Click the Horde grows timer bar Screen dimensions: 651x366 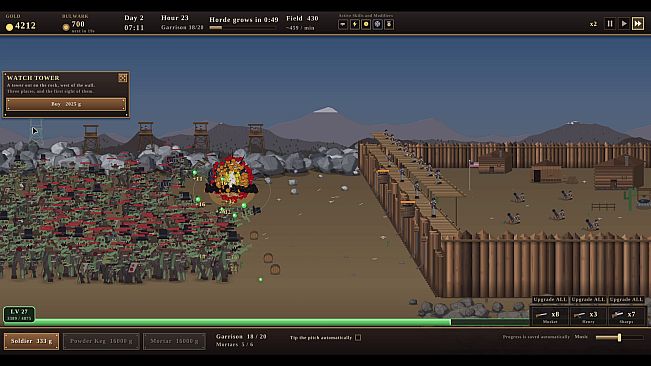(242, 28)
